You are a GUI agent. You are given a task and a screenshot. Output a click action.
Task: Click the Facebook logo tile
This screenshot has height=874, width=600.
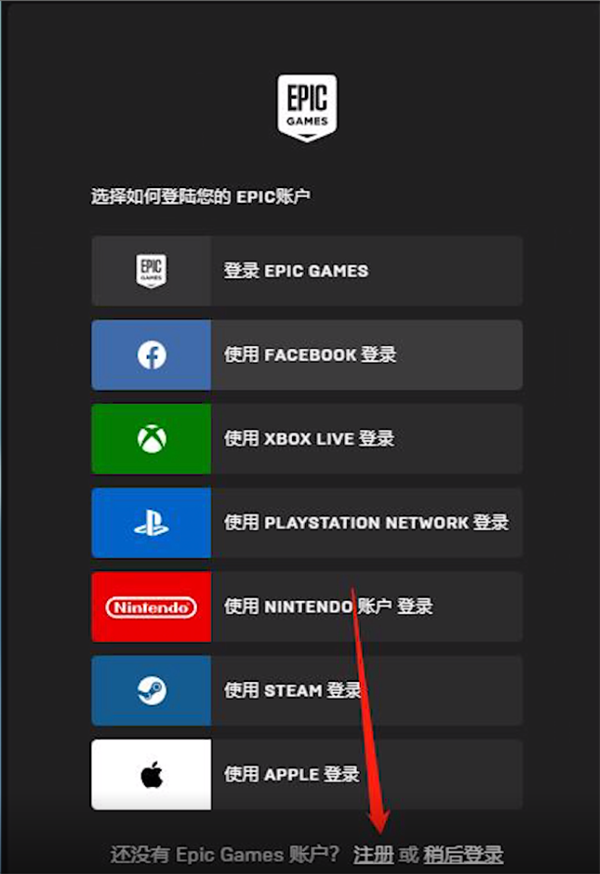pyautogui.click(x=151, y=355)
